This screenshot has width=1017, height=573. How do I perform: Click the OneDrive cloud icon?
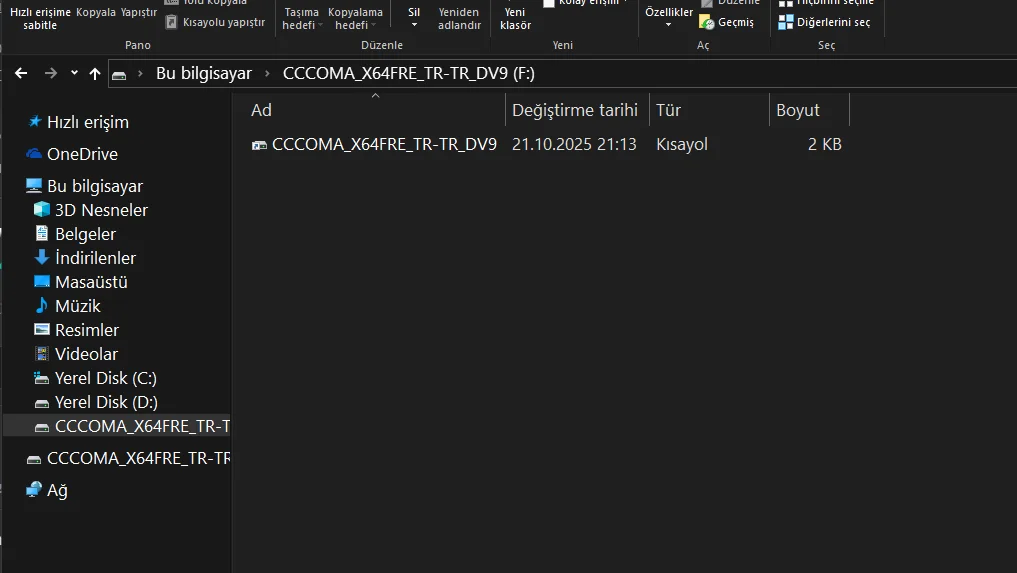[x=34, y=154]
